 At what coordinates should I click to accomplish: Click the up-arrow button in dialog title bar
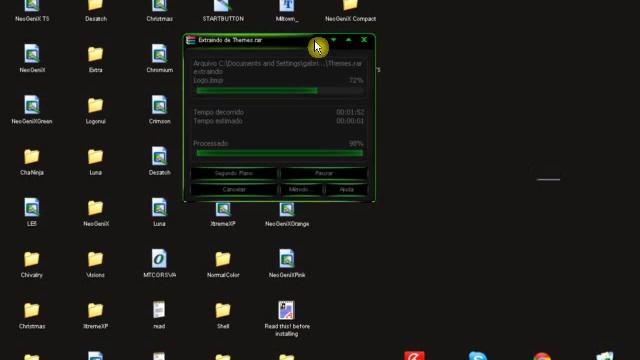pyautogui.click(x=349, y=40)
